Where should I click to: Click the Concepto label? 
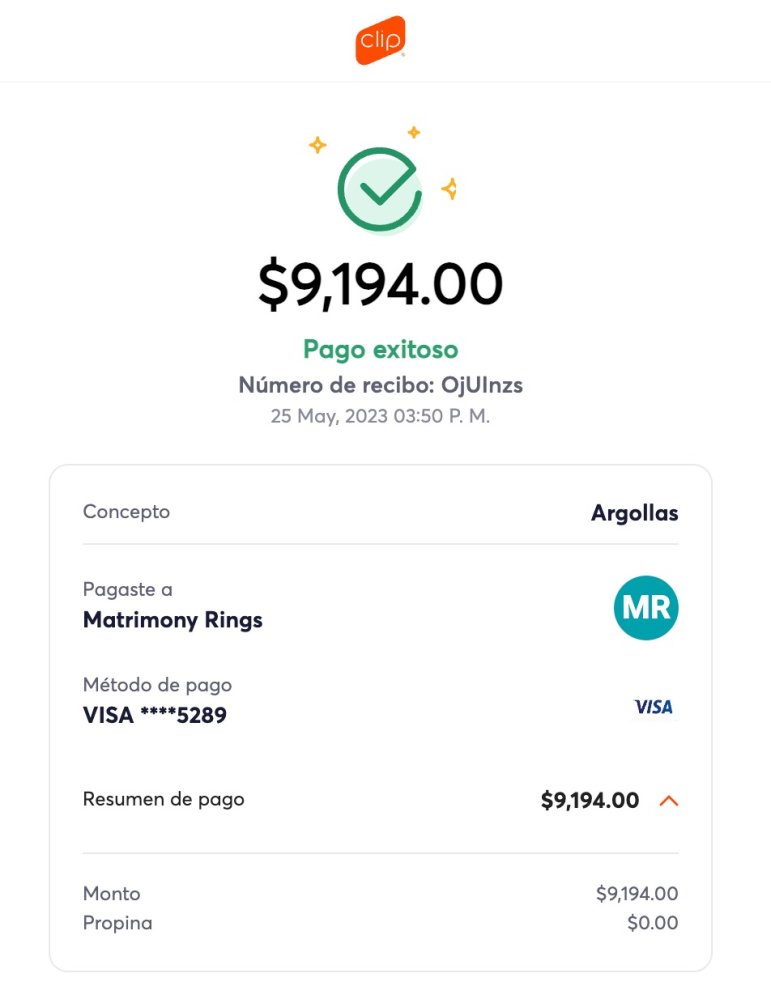126,512
